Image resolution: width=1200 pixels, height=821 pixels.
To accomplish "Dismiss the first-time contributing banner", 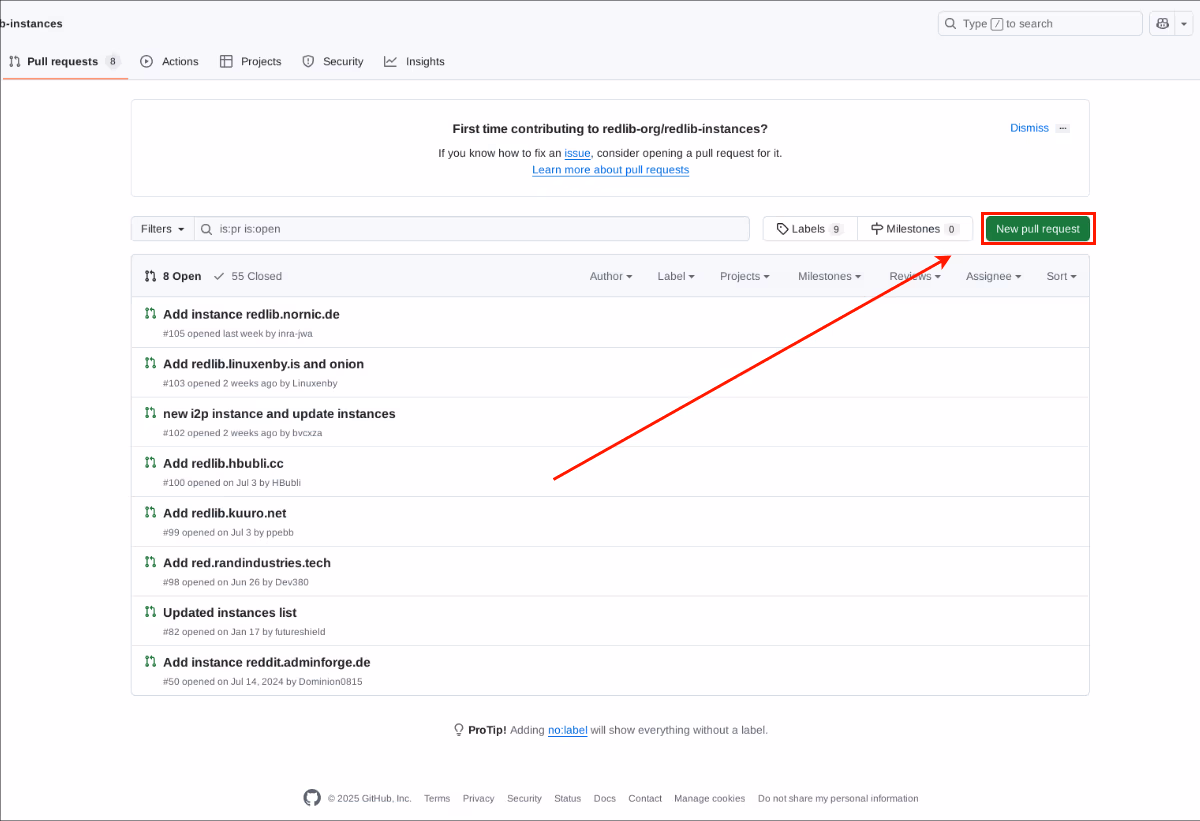I will [1029, 128].
